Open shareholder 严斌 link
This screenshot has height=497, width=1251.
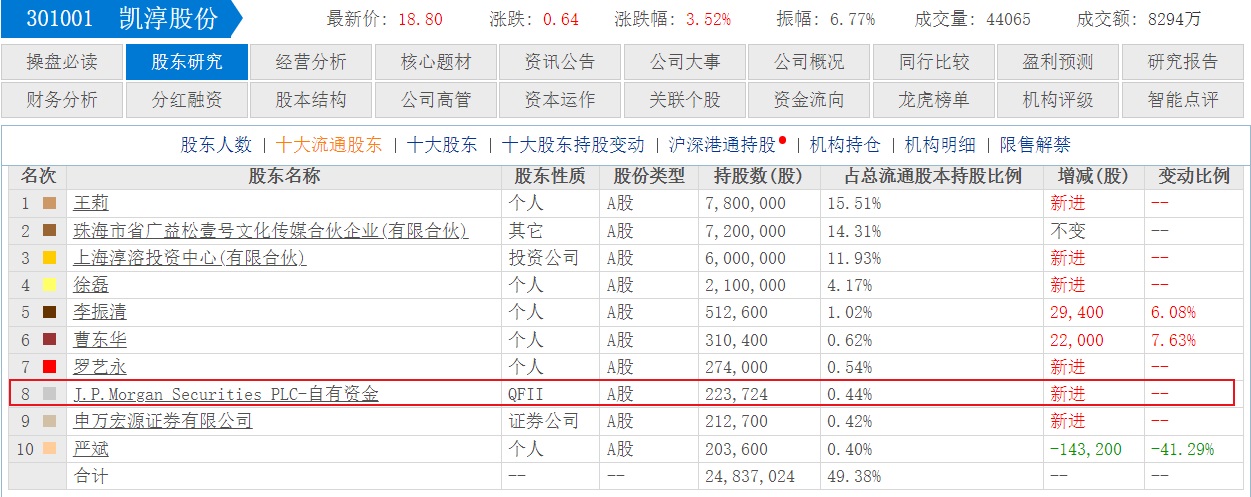pos(91,449)
